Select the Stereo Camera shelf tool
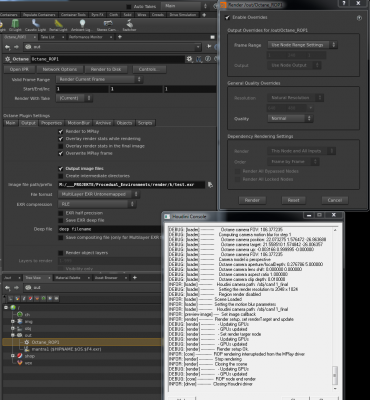The height and width of the screenshot is (400, 370). (108, 25)
